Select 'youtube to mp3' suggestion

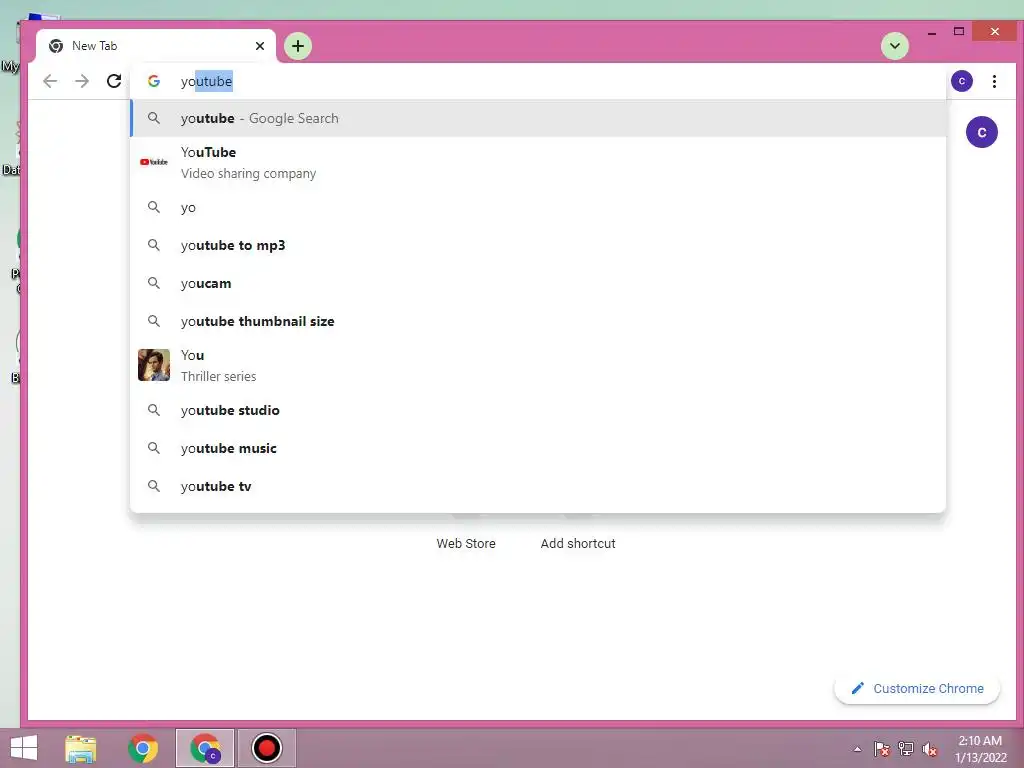coord(537,246)
